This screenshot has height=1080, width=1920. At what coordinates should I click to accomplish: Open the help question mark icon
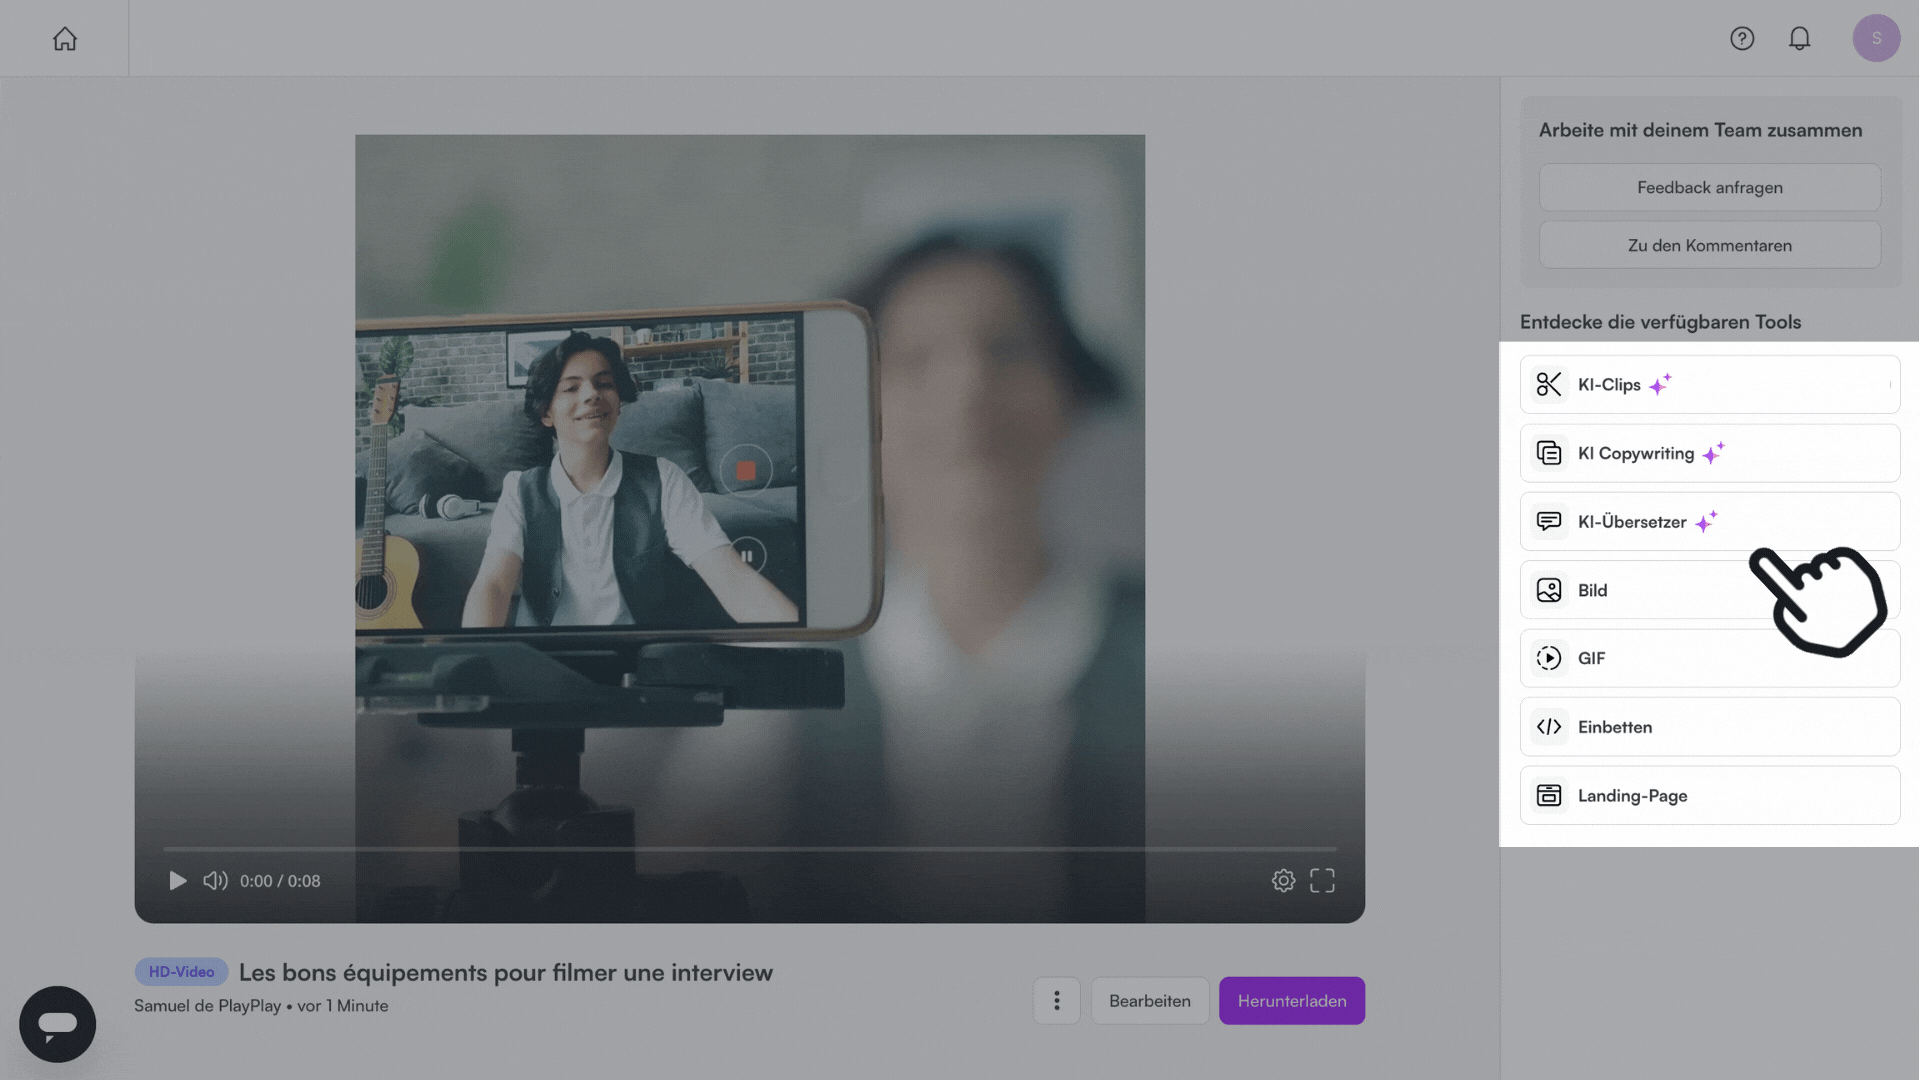1742,38
